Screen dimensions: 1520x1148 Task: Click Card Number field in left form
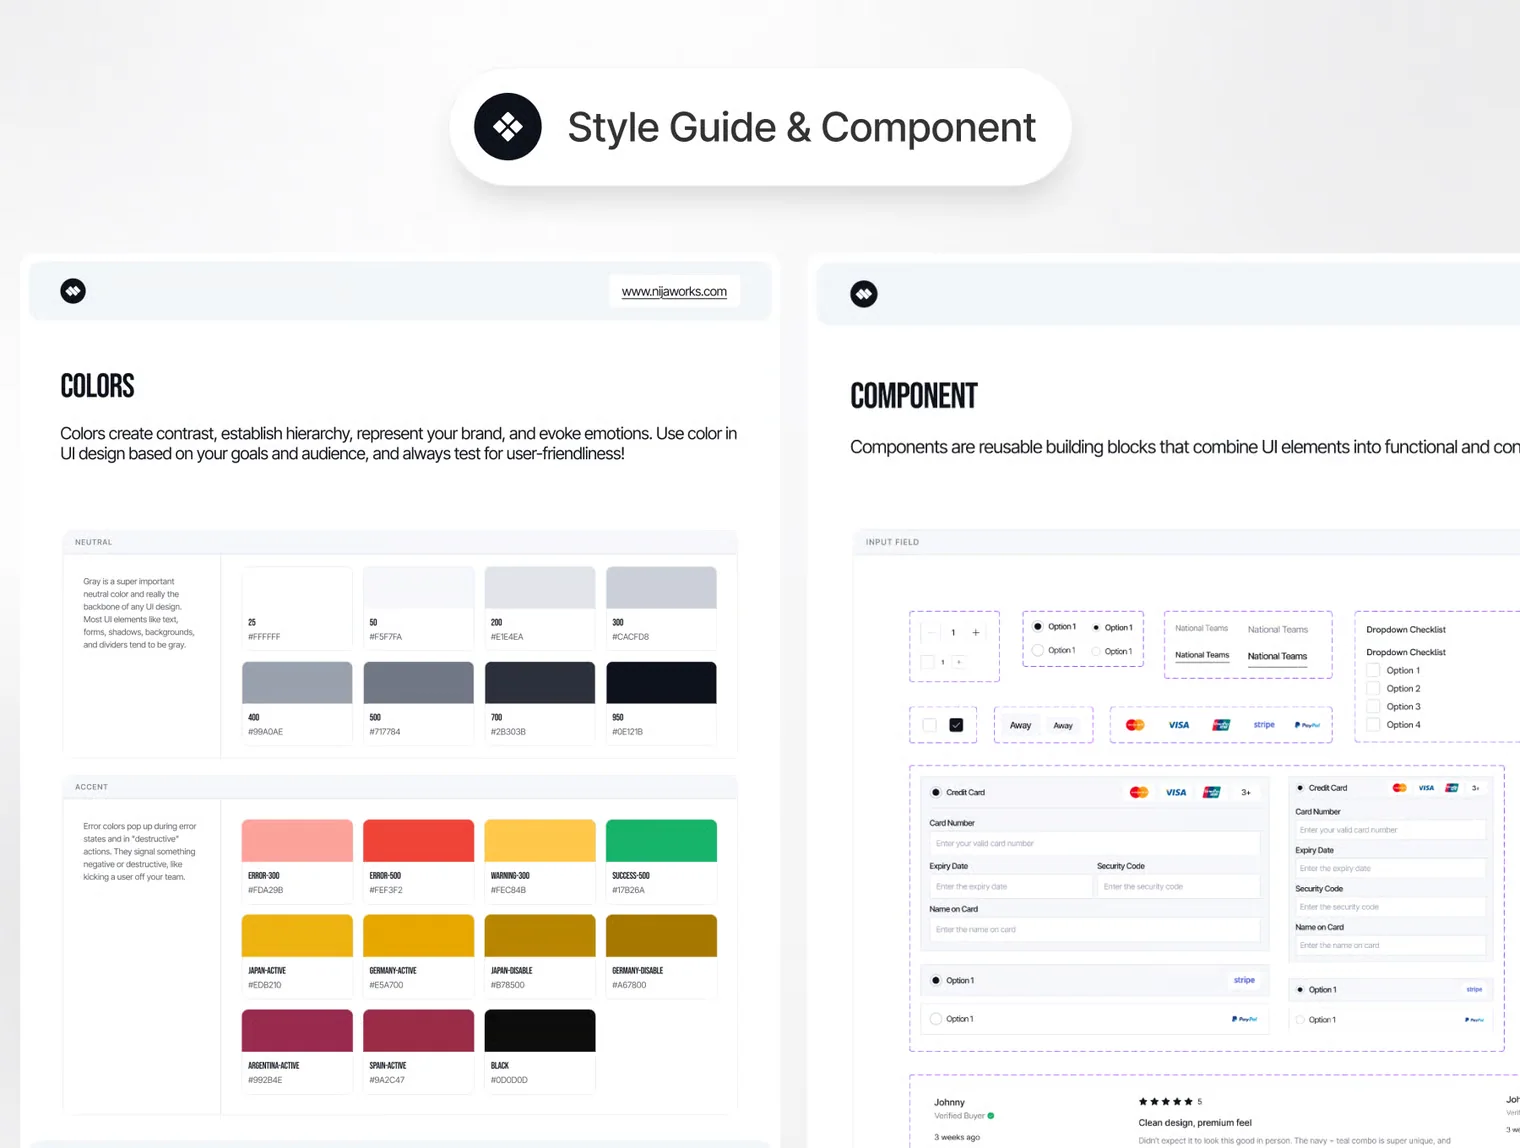point(1094,843)
